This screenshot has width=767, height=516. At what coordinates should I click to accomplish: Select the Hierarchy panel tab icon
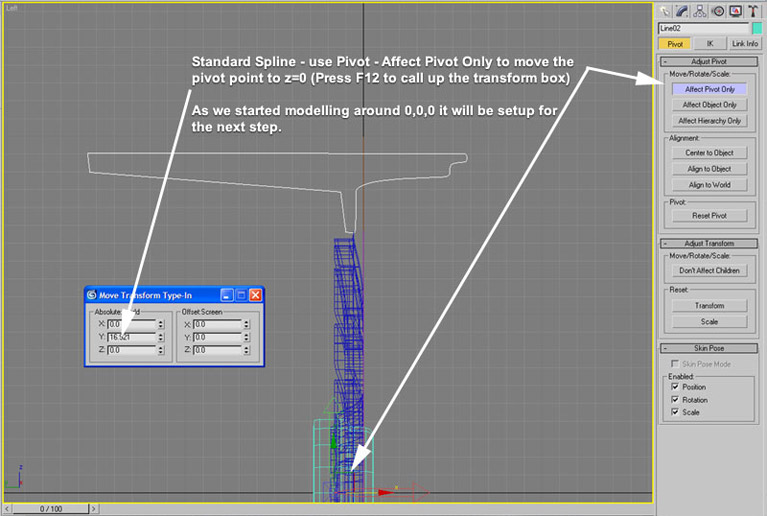point(700,11)
